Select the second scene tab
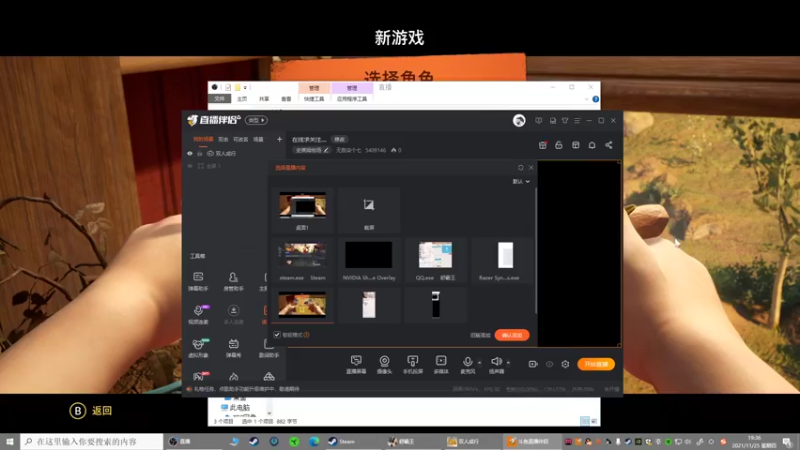Viewport: 800px width, 450px height. (x=223, y=139)
